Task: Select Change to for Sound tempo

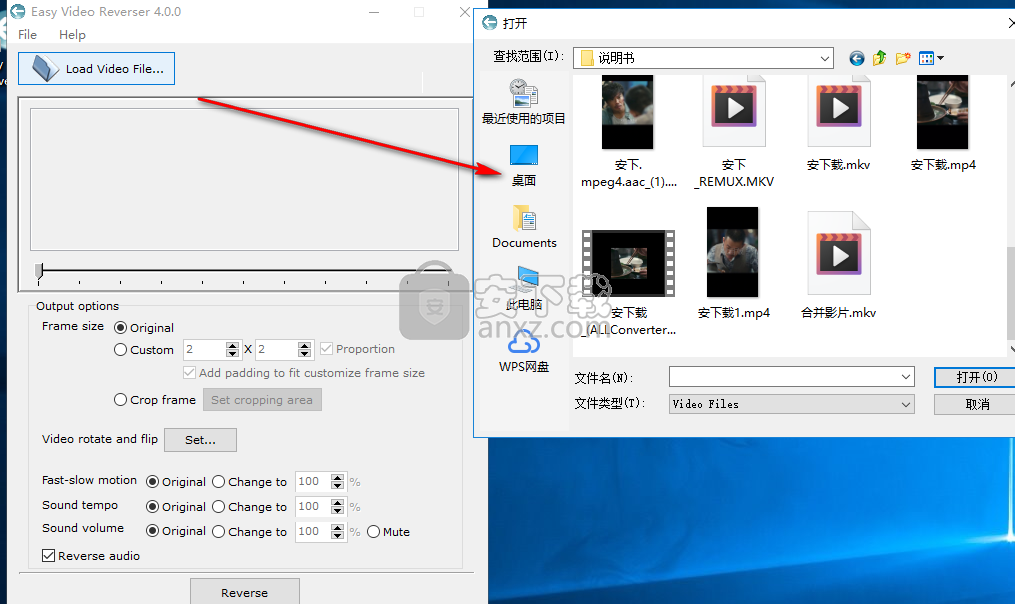Action: coord(218,506)
